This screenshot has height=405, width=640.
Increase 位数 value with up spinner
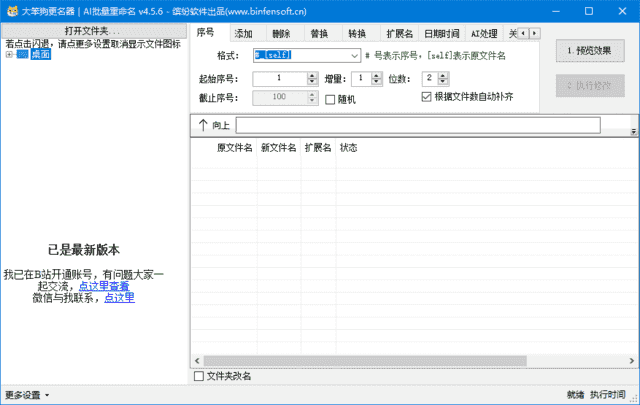[x=443, y=76]
